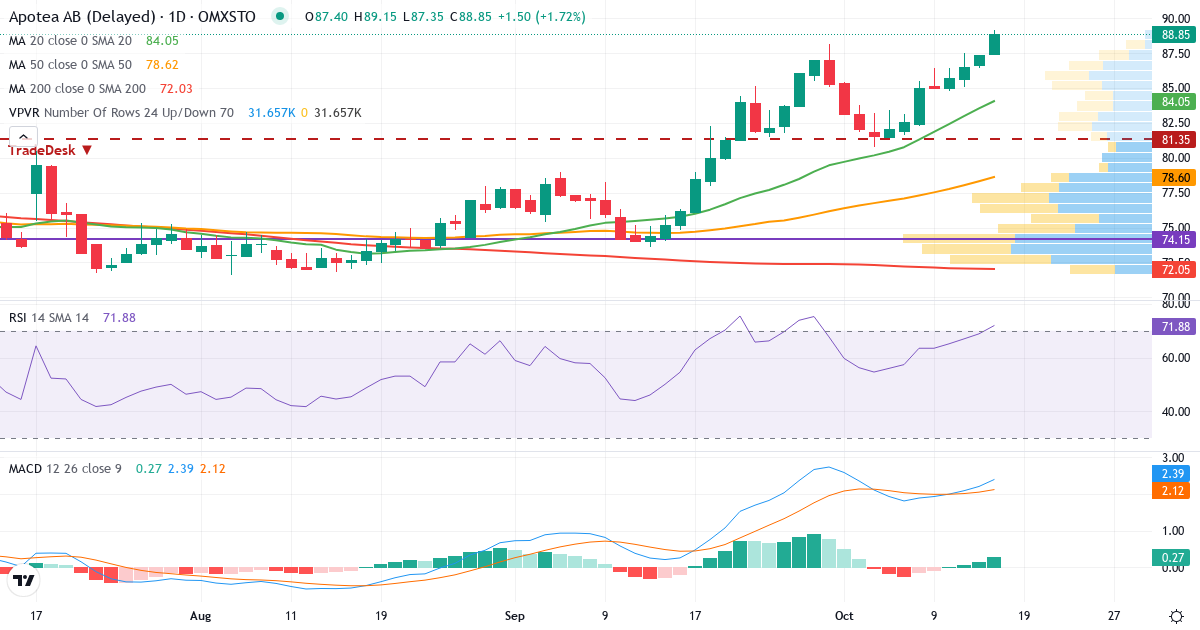Click the 71.88 RSI value label
Viewport: 1200px width, 630px height.
pyautogui.click(x=1174, y=326)
